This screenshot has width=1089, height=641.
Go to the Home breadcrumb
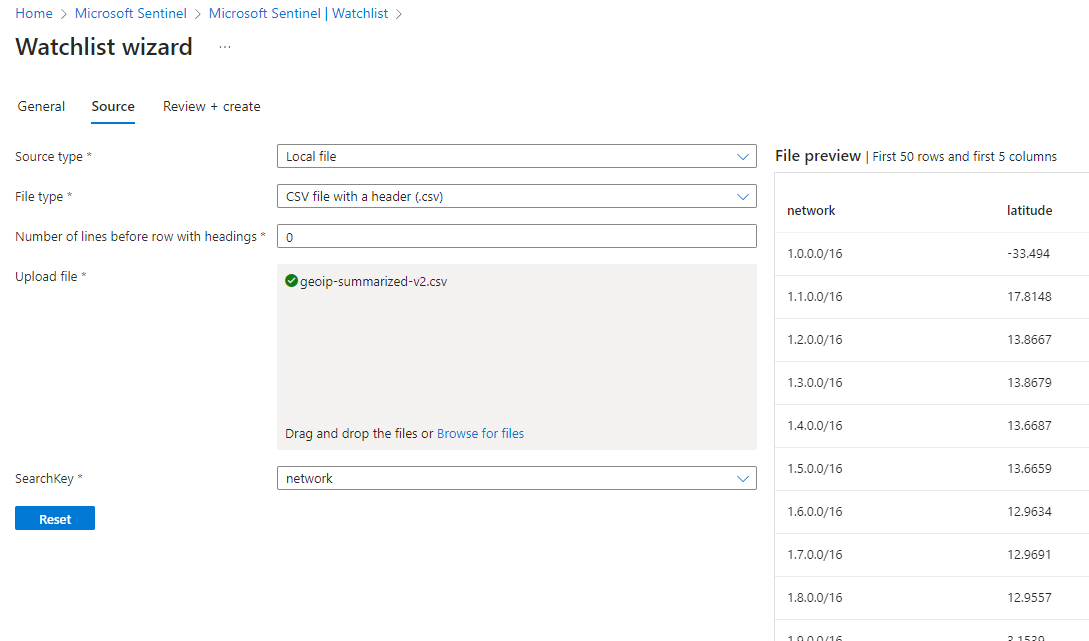34,13
